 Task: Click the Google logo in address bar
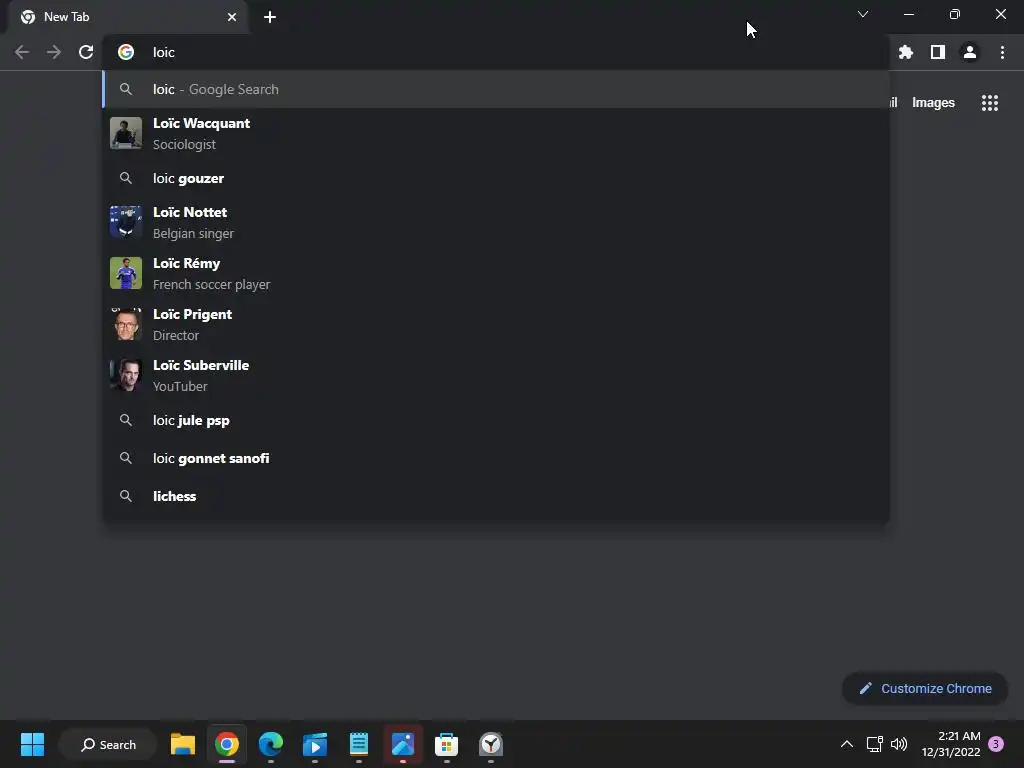point(126,52)
